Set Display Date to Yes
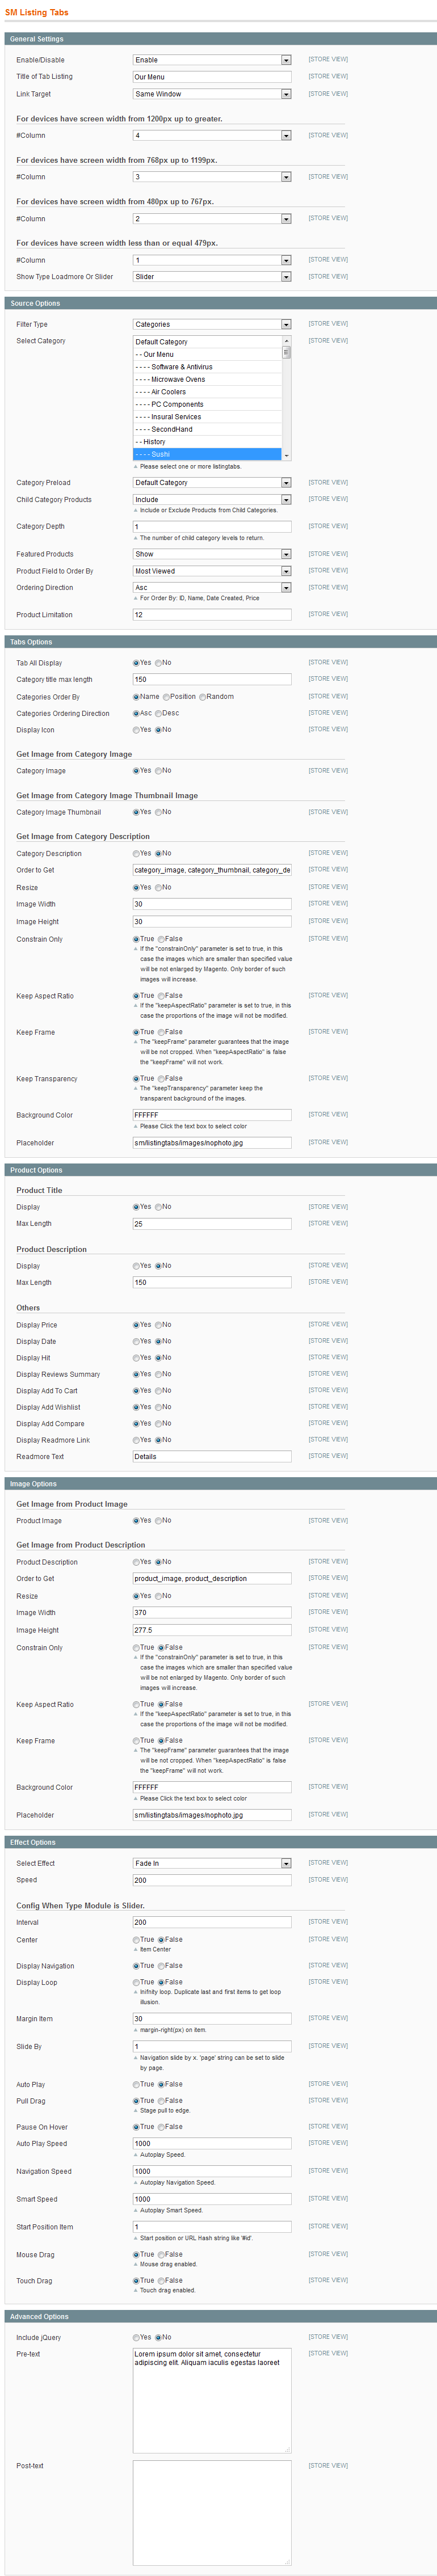This screenshot has height=2576, width=437. click(136, 1342)
